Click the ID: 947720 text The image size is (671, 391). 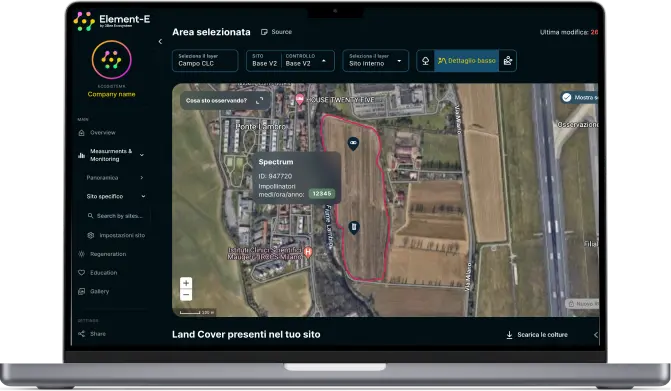click(275, 176)
